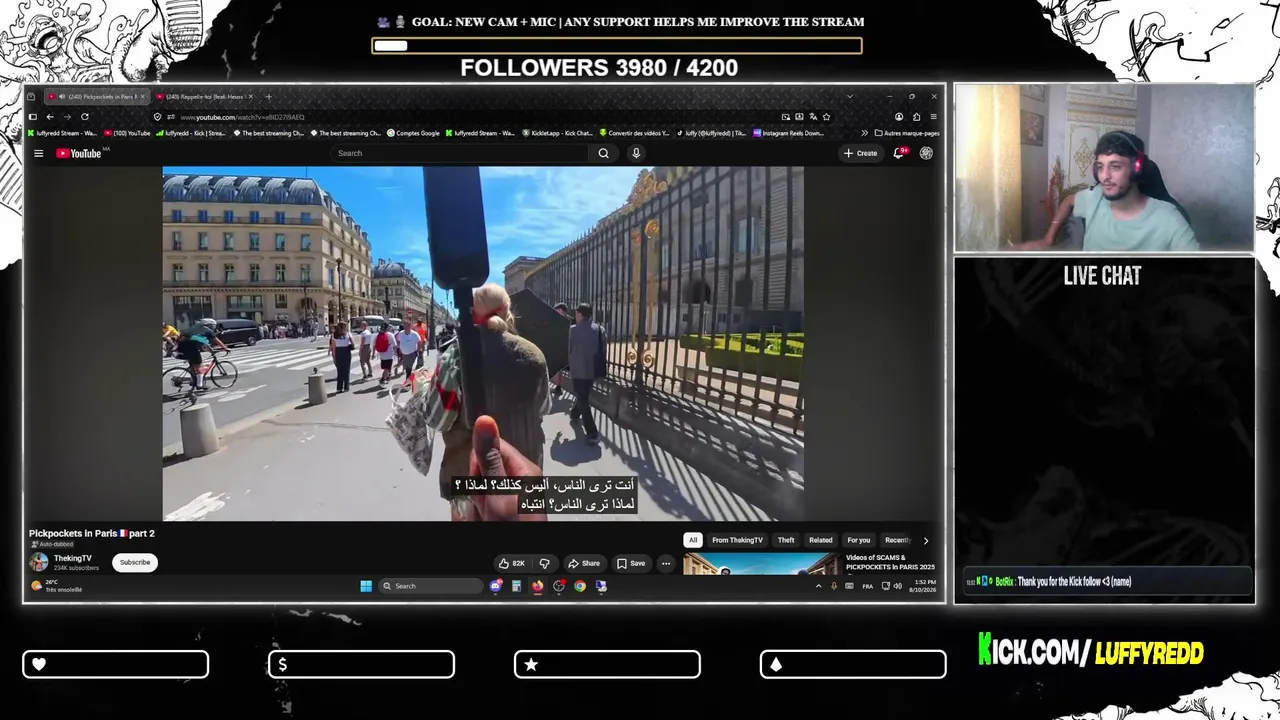Open the Instagram Reels Down... bookmark

789,133
